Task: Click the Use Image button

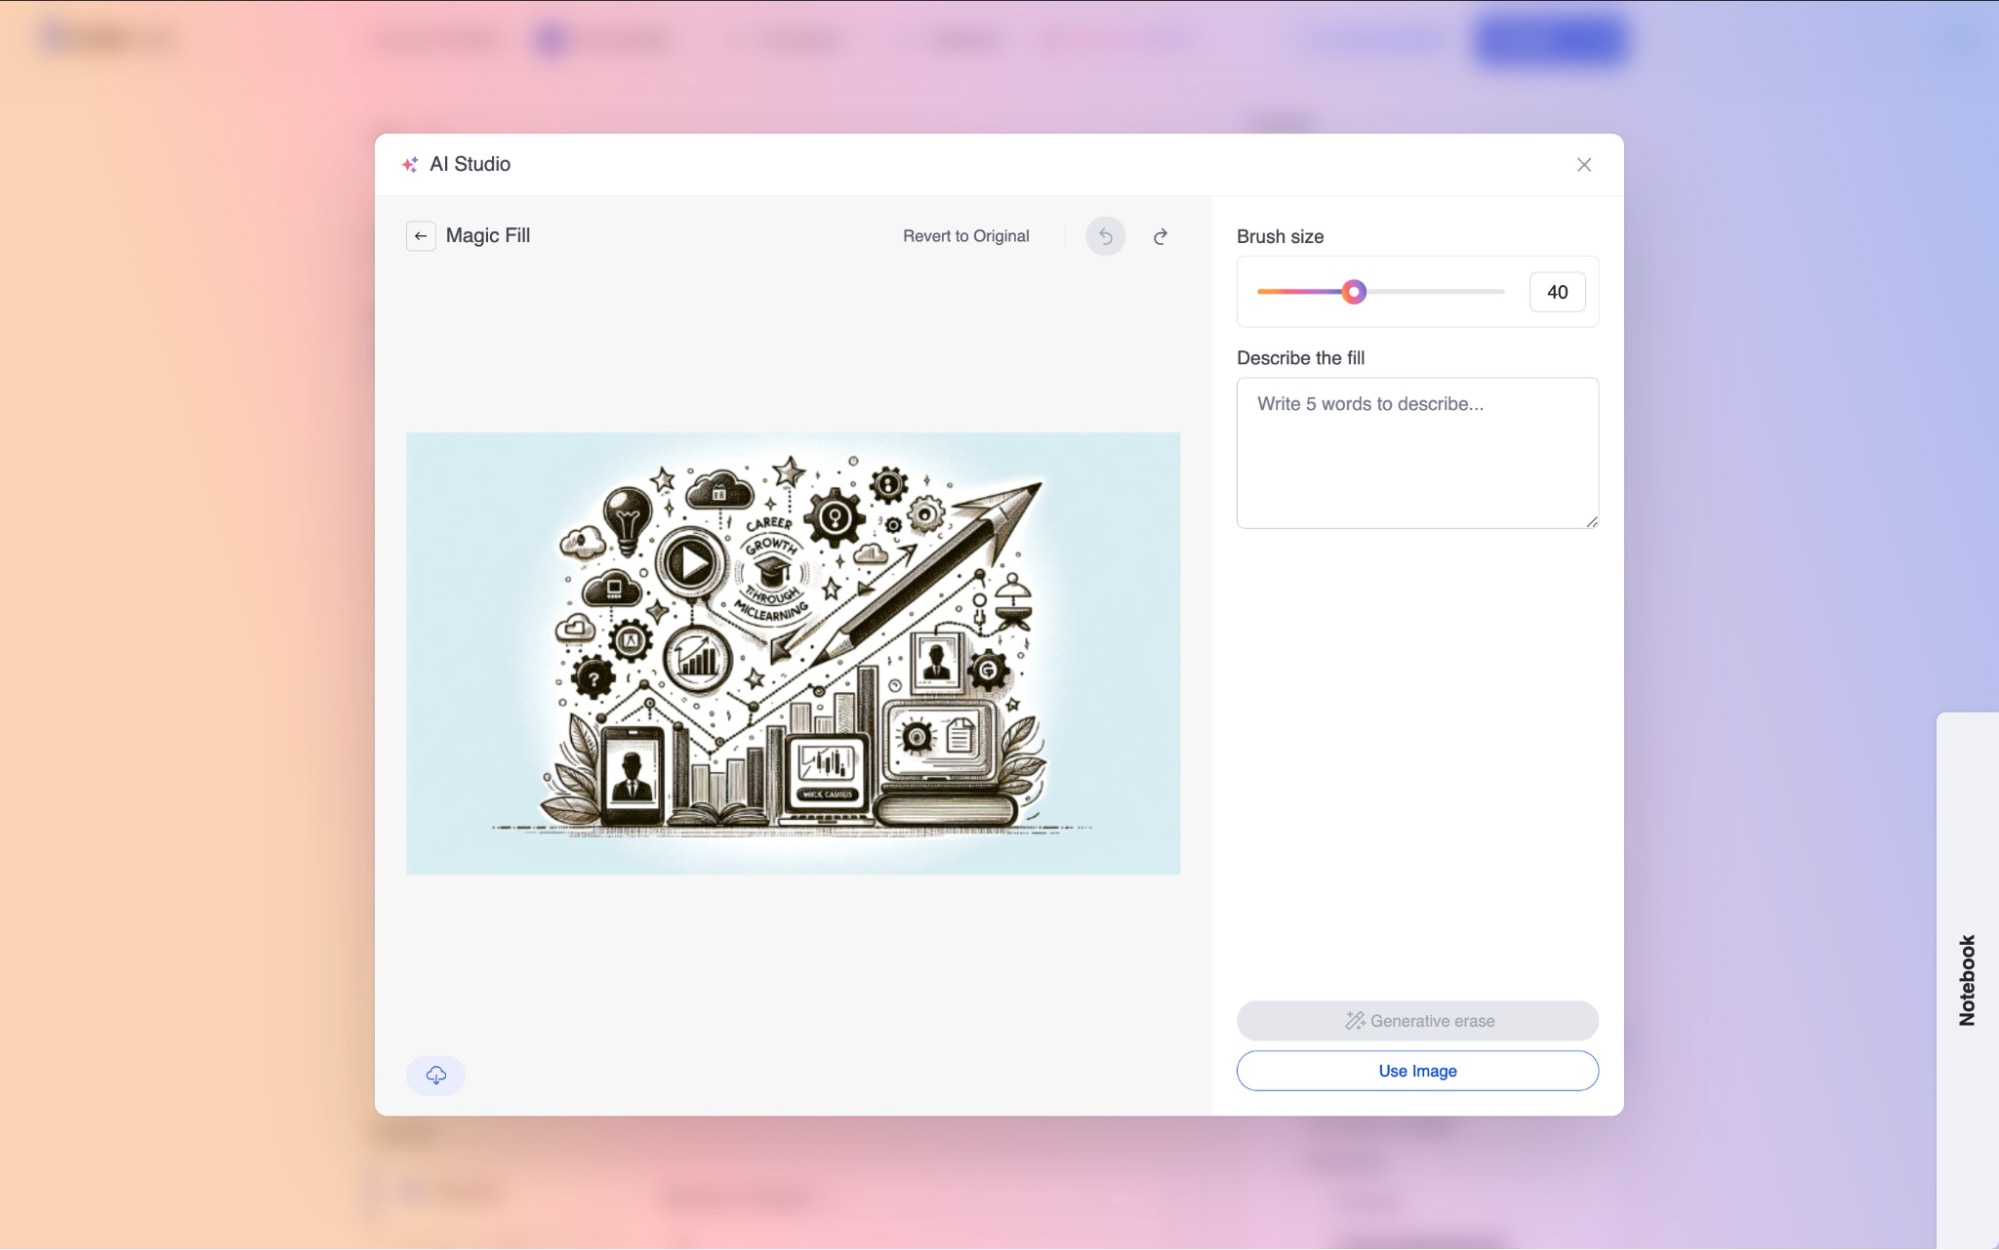Action: point(1417,1070)
